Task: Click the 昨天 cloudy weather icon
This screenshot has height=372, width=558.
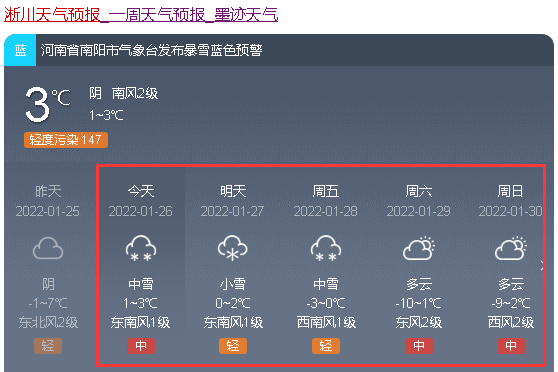Action: pyautogui.click(x=48, y=248)
